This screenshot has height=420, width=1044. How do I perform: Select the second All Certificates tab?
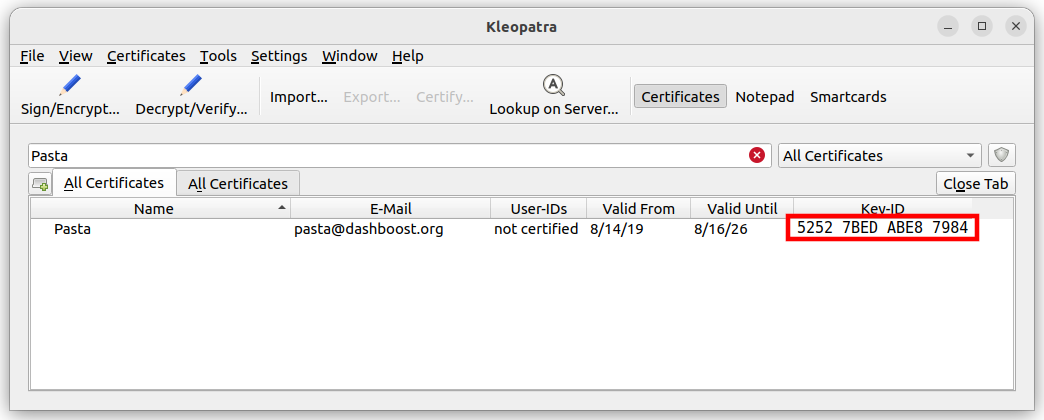pos(238,184)
